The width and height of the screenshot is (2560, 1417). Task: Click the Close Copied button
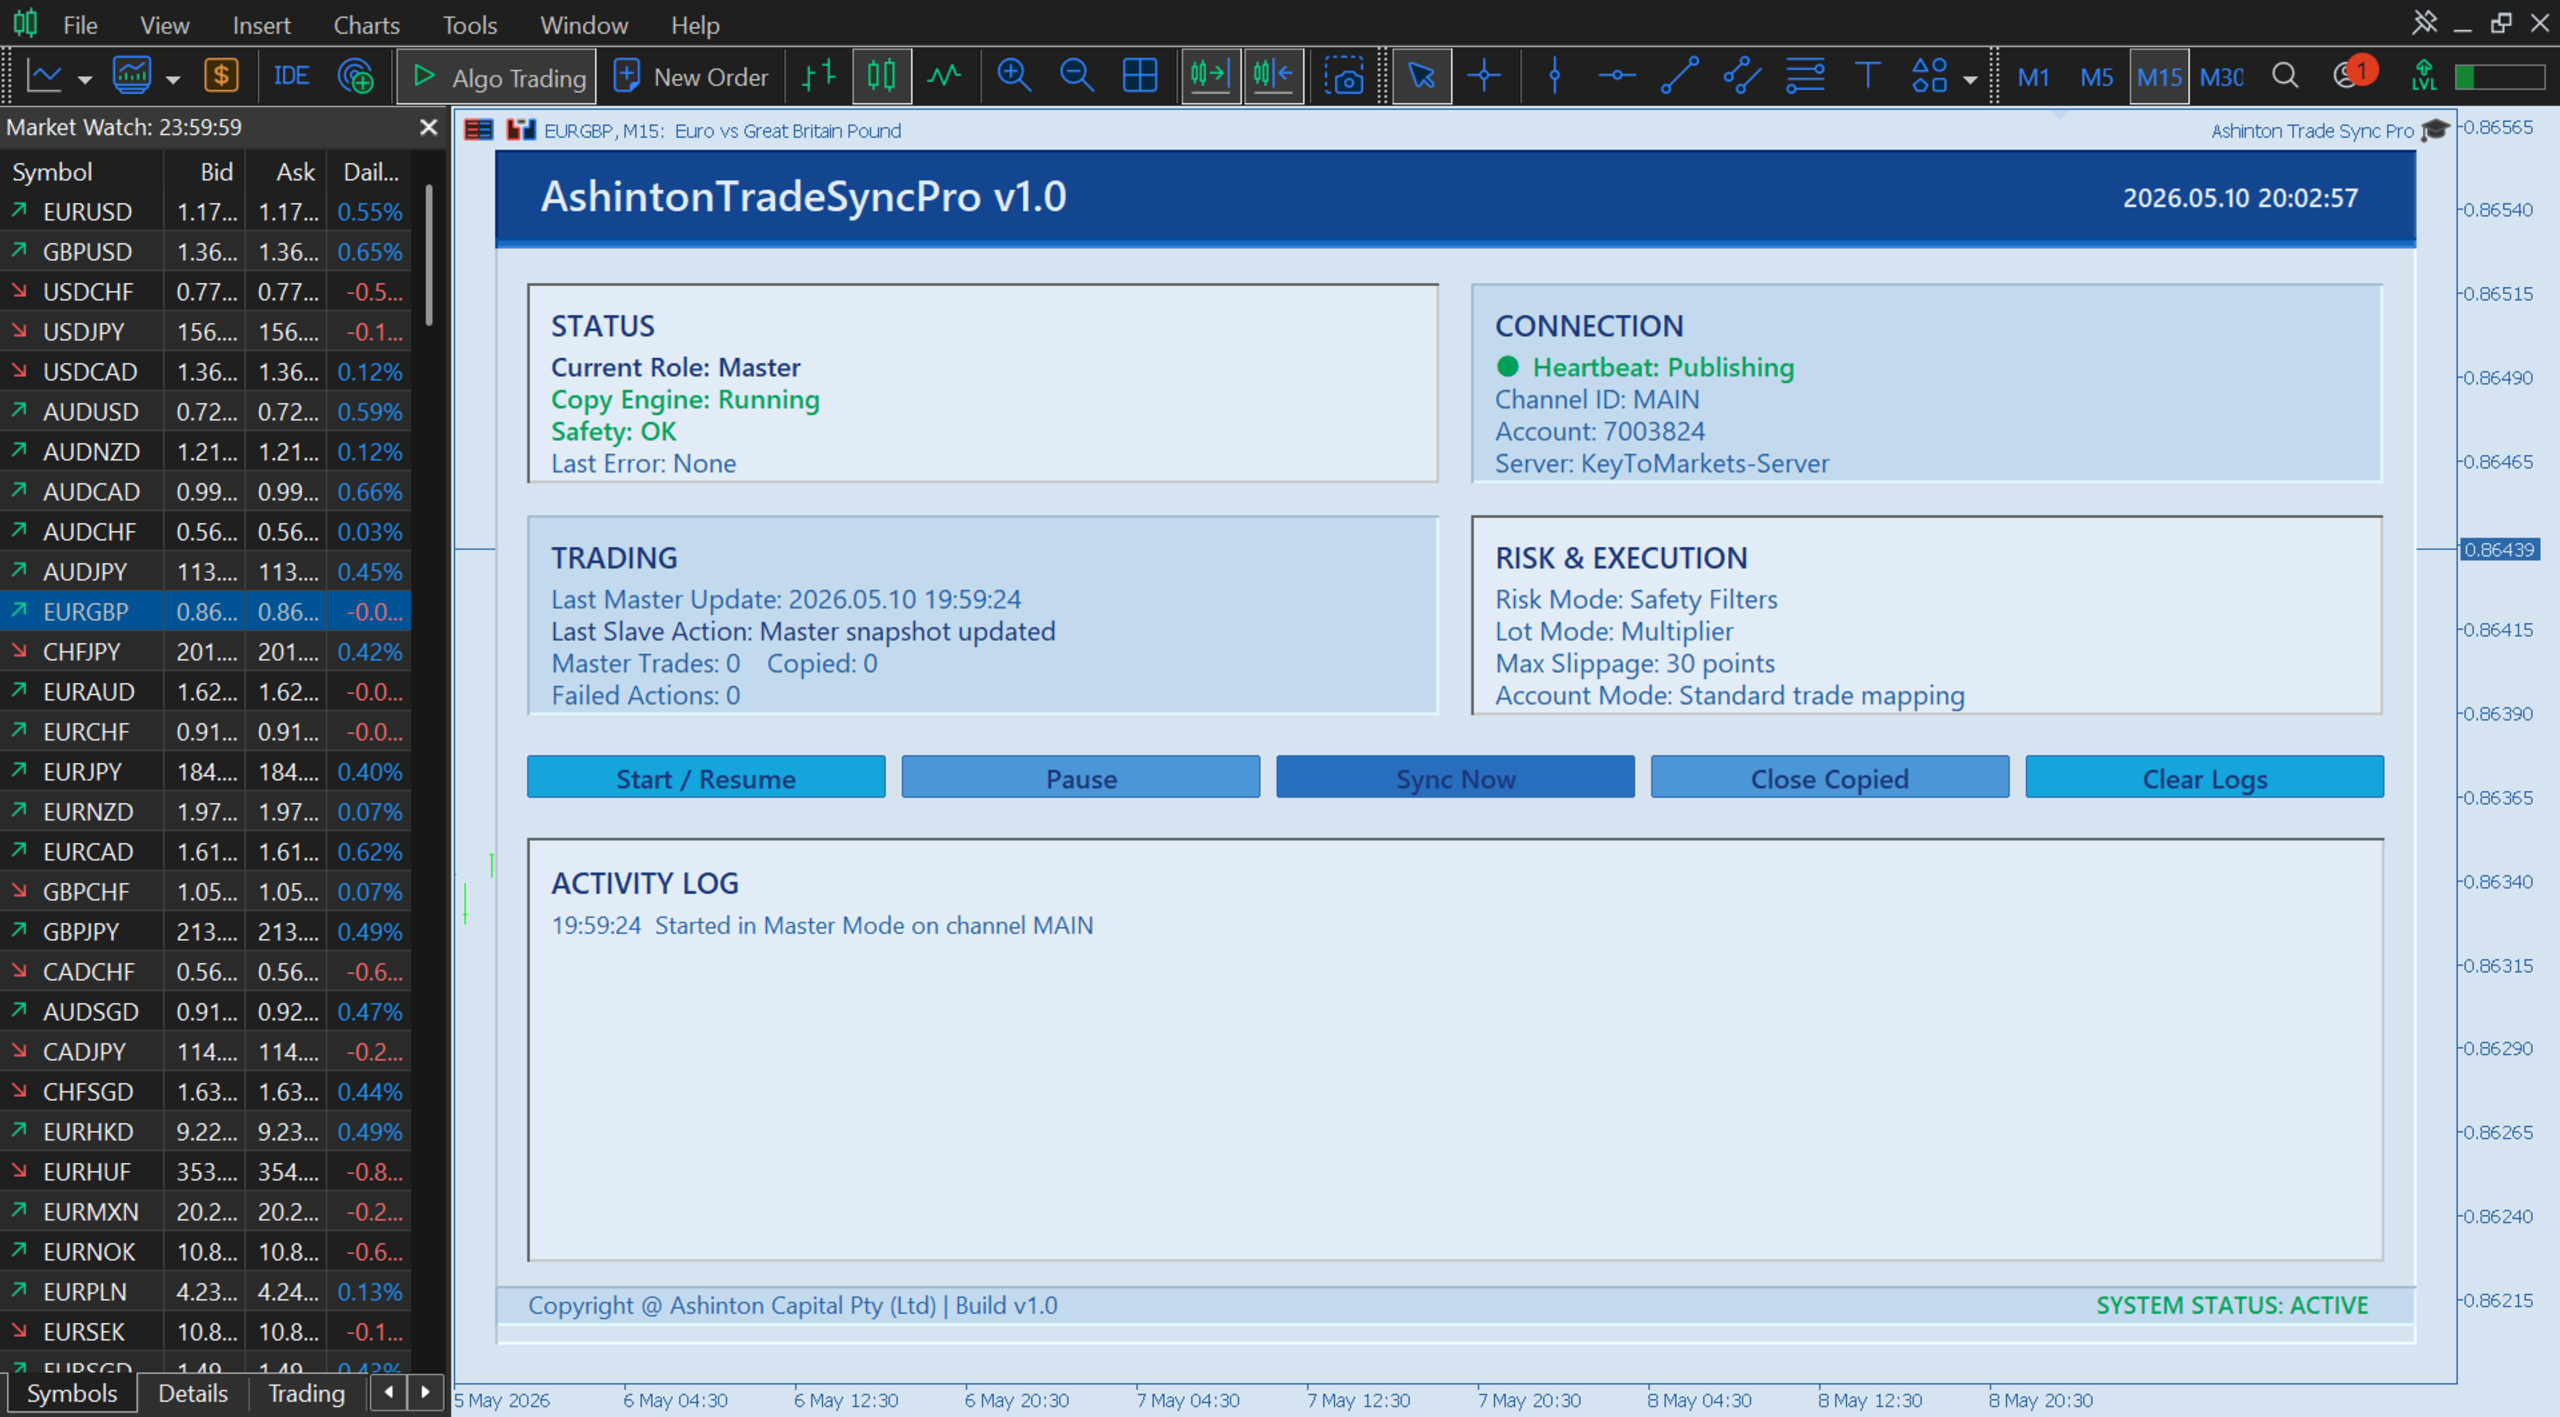(1830, 778)
